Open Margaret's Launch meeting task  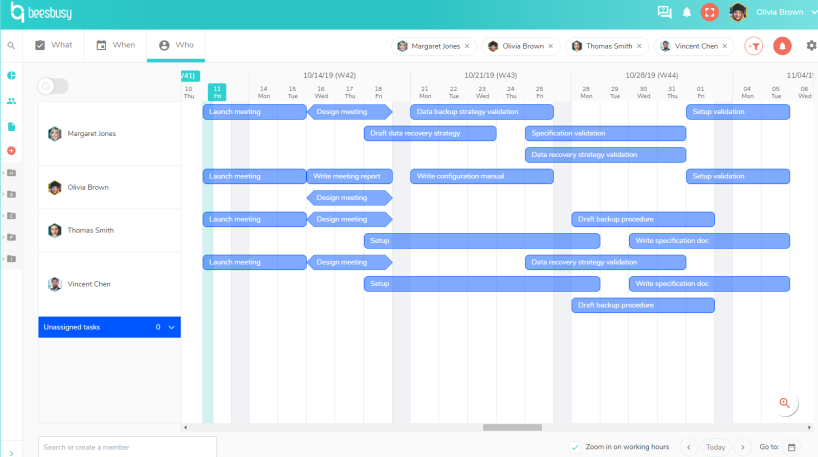click(254, 112)
